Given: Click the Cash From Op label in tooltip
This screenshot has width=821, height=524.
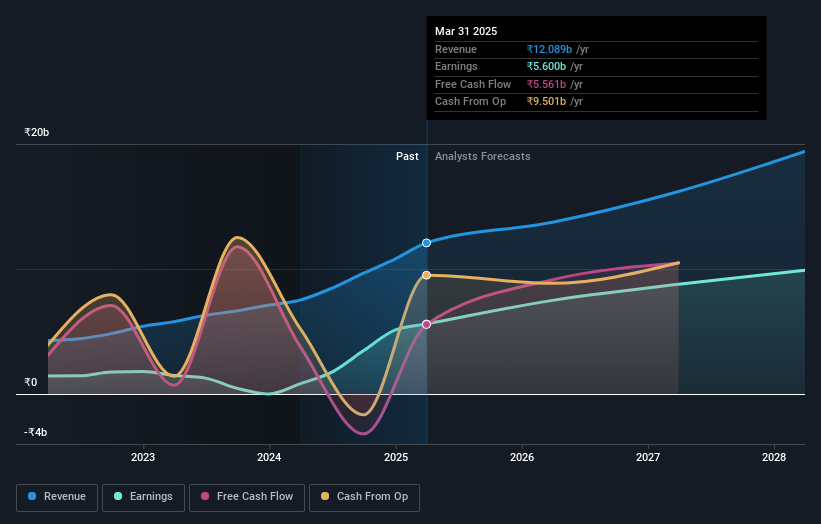Looking at the screenshot, I should point(470,102).
